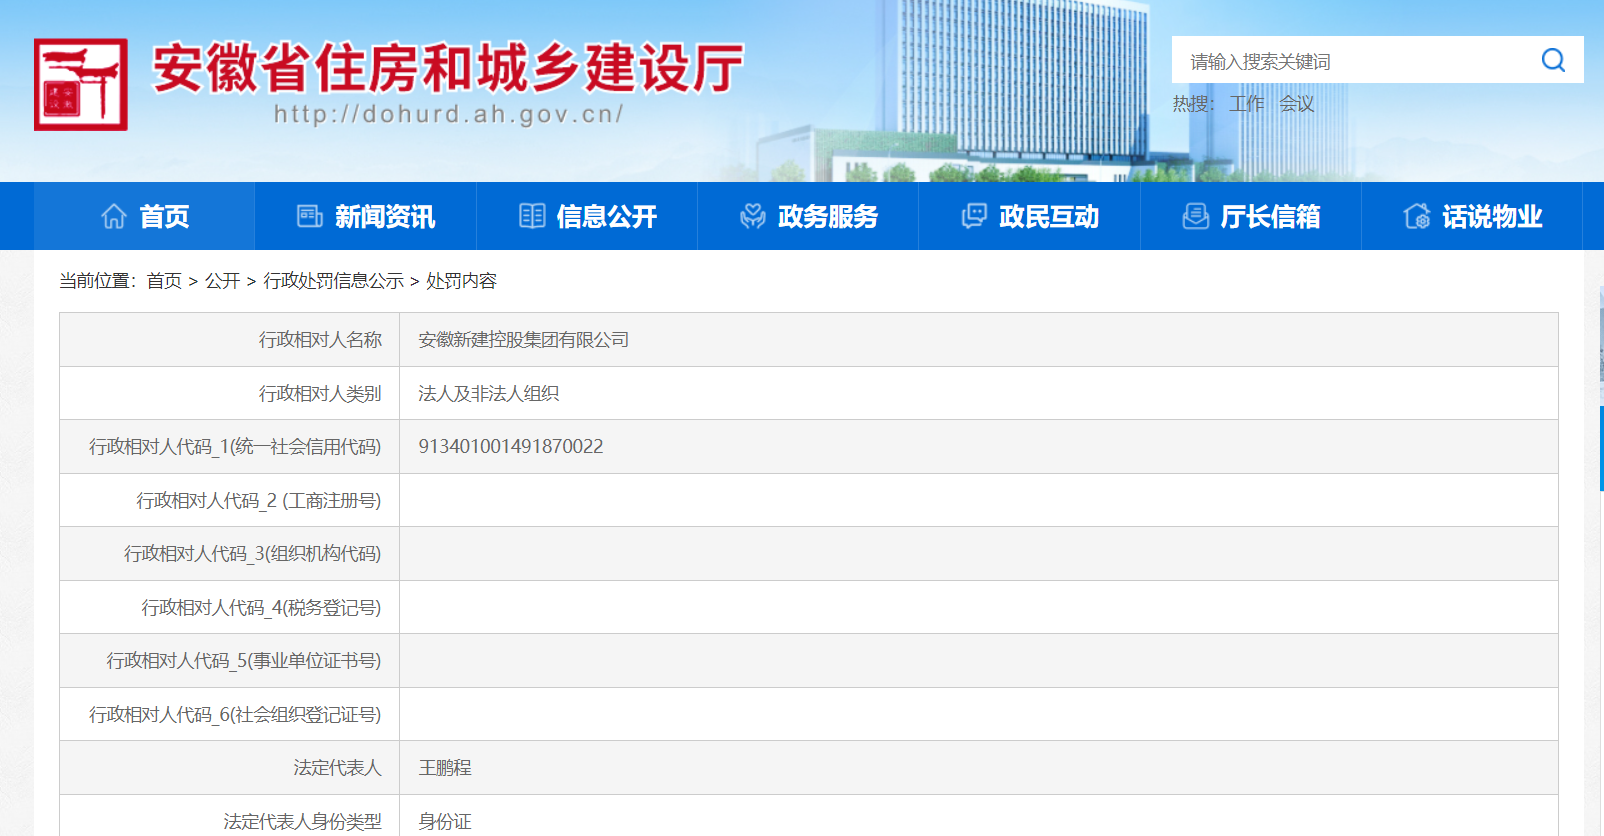Screen dimensions: 1604x836
Task: Go to 公开 in breadcrumb
Action: (222, 281)
